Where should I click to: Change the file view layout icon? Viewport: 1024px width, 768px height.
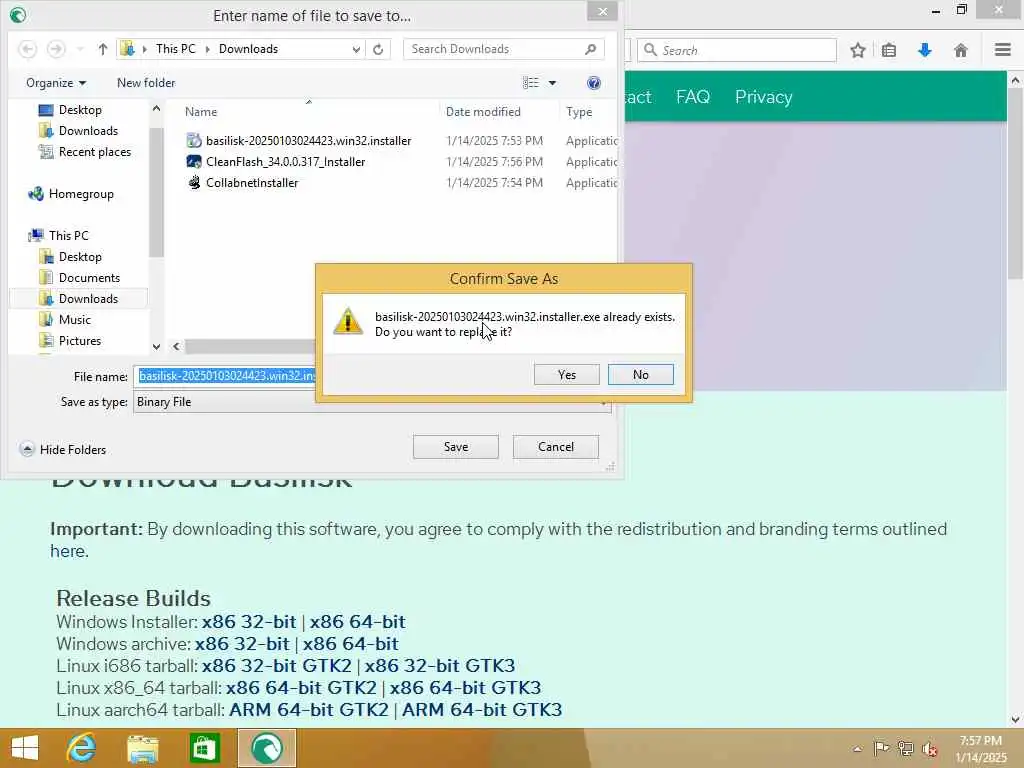(x=531, y=83)
